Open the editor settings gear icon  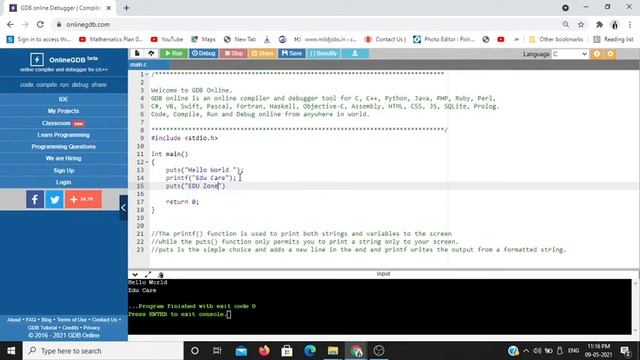click(x=610, y=54)
